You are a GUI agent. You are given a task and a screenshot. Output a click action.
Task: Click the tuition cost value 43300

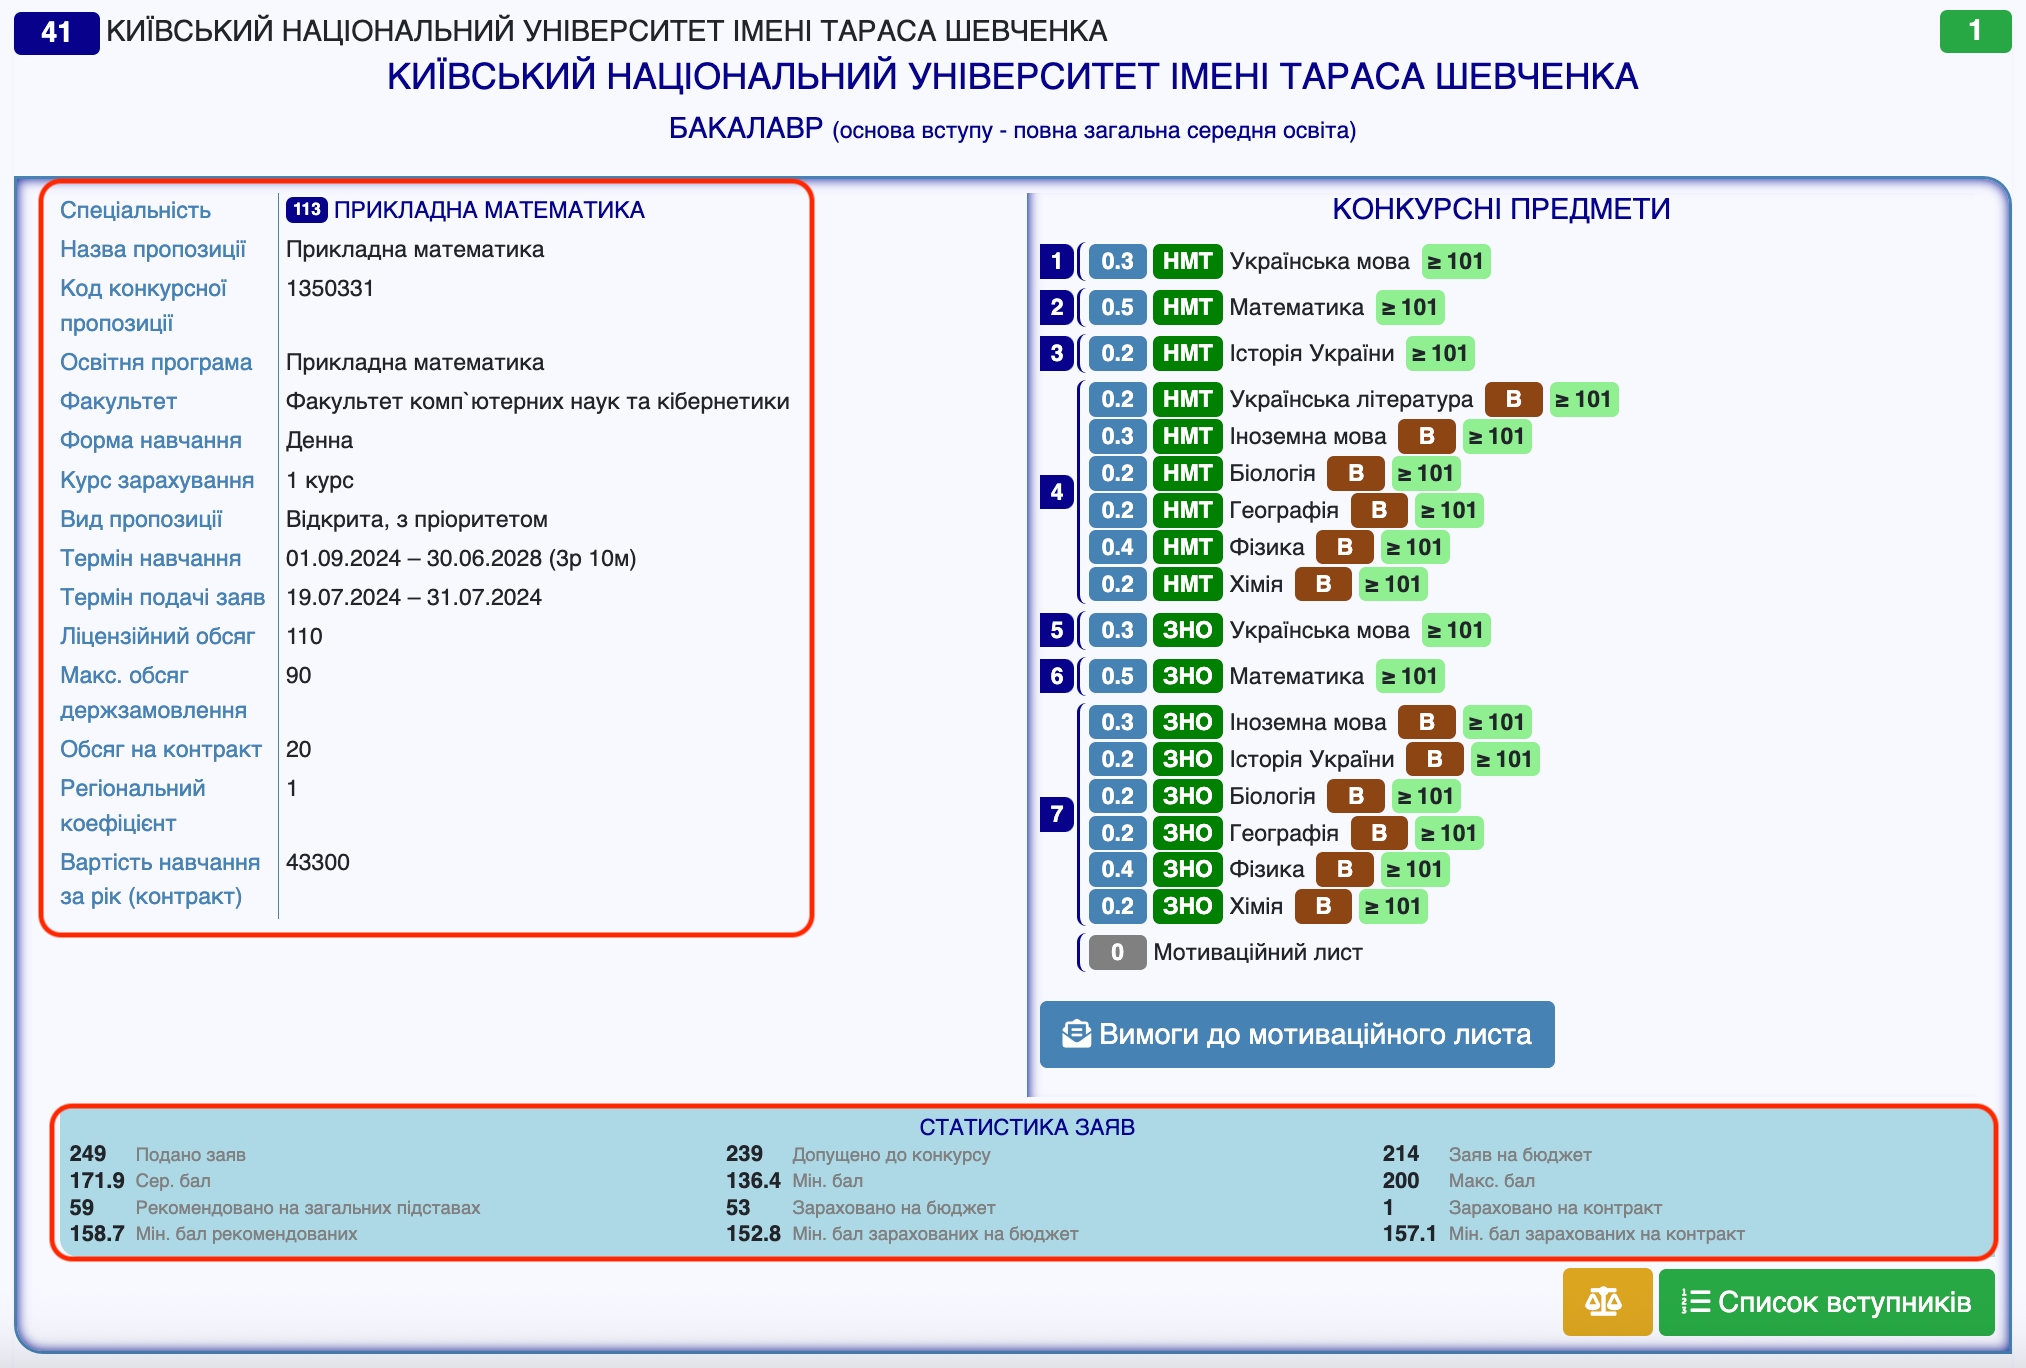point(318,862)
